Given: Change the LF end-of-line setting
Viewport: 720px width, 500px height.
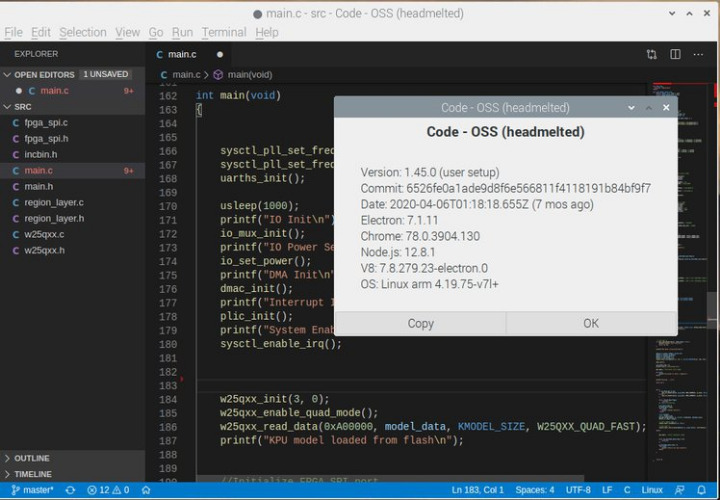Looking at the screenshot, I should pos(607,490).
